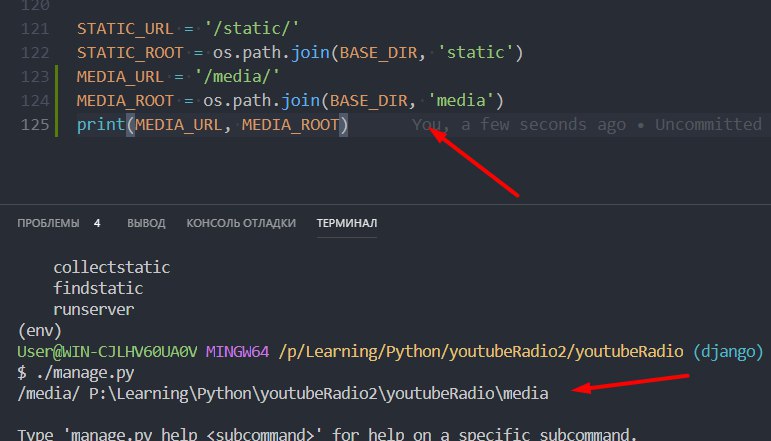Click the youtubeRadio path in terminal prompt

[481, 352]
